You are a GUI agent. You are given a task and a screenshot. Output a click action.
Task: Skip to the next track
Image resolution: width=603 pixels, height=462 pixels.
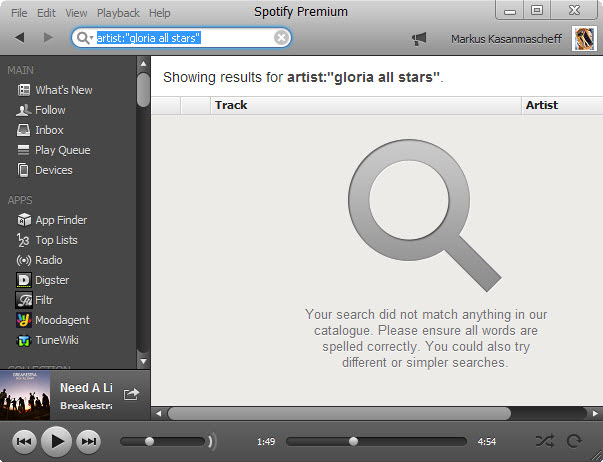(x=89, y=441)
